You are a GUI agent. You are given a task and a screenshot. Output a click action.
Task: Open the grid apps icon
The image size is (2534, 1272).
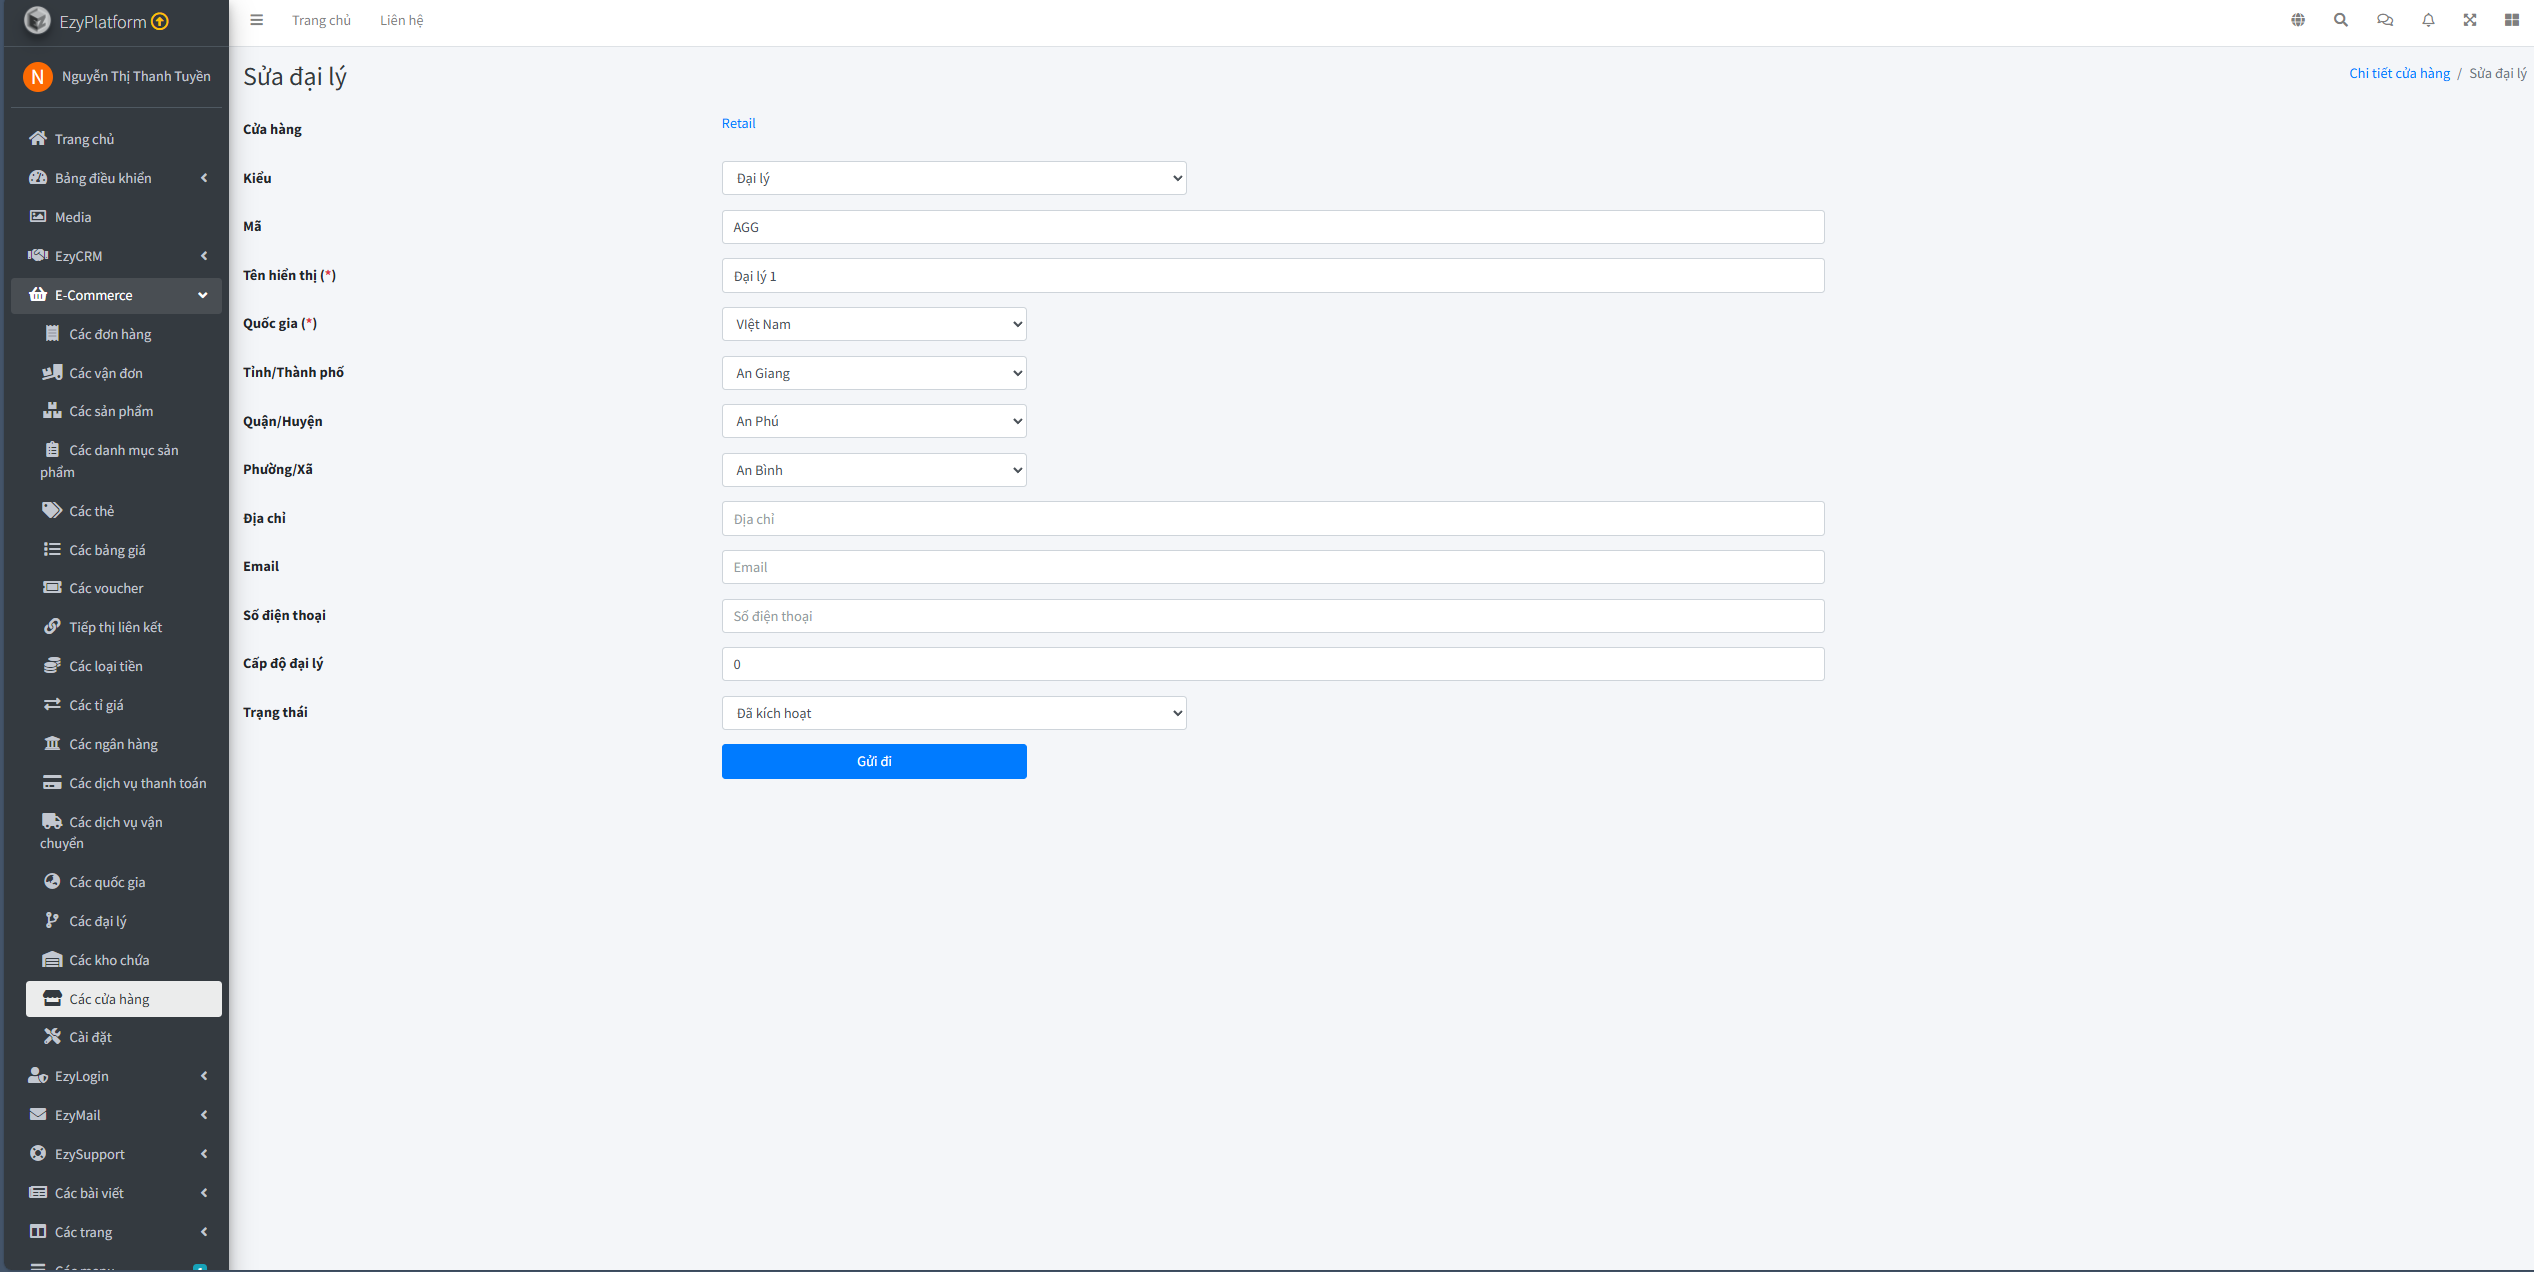pyautogui.click(x=2511, y=20)
